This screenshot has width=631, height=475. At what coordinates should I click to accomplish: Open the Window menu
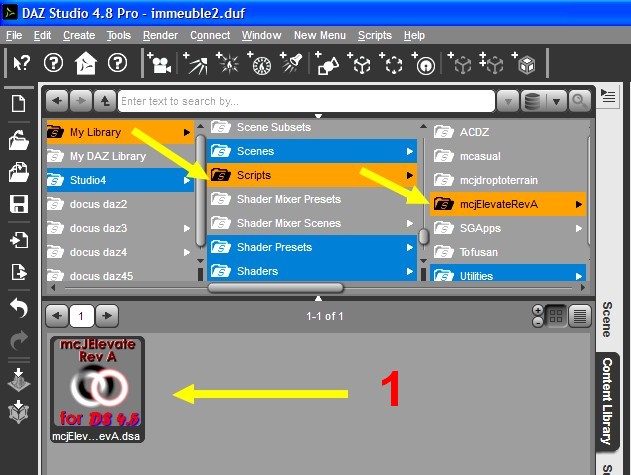(261, 35)
